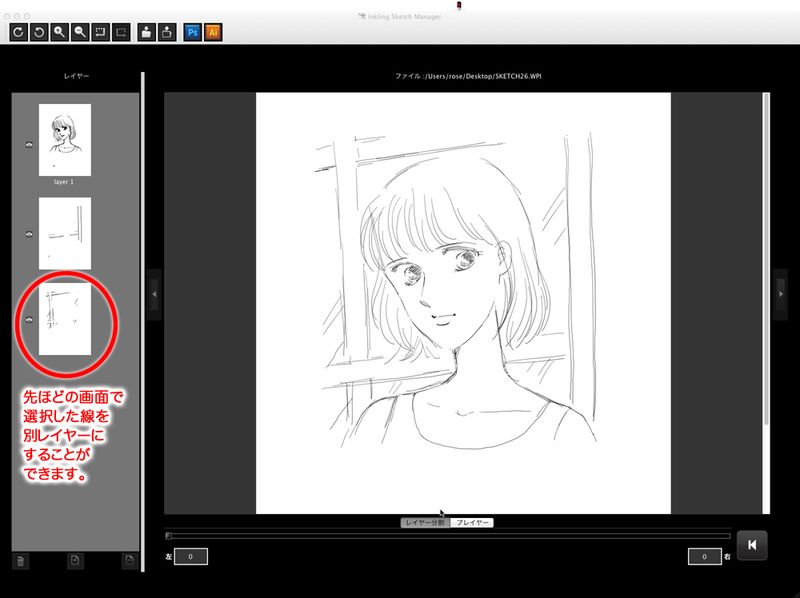Click the 左 value input field
Screen dimensions: 800x598
pos(191,557)
